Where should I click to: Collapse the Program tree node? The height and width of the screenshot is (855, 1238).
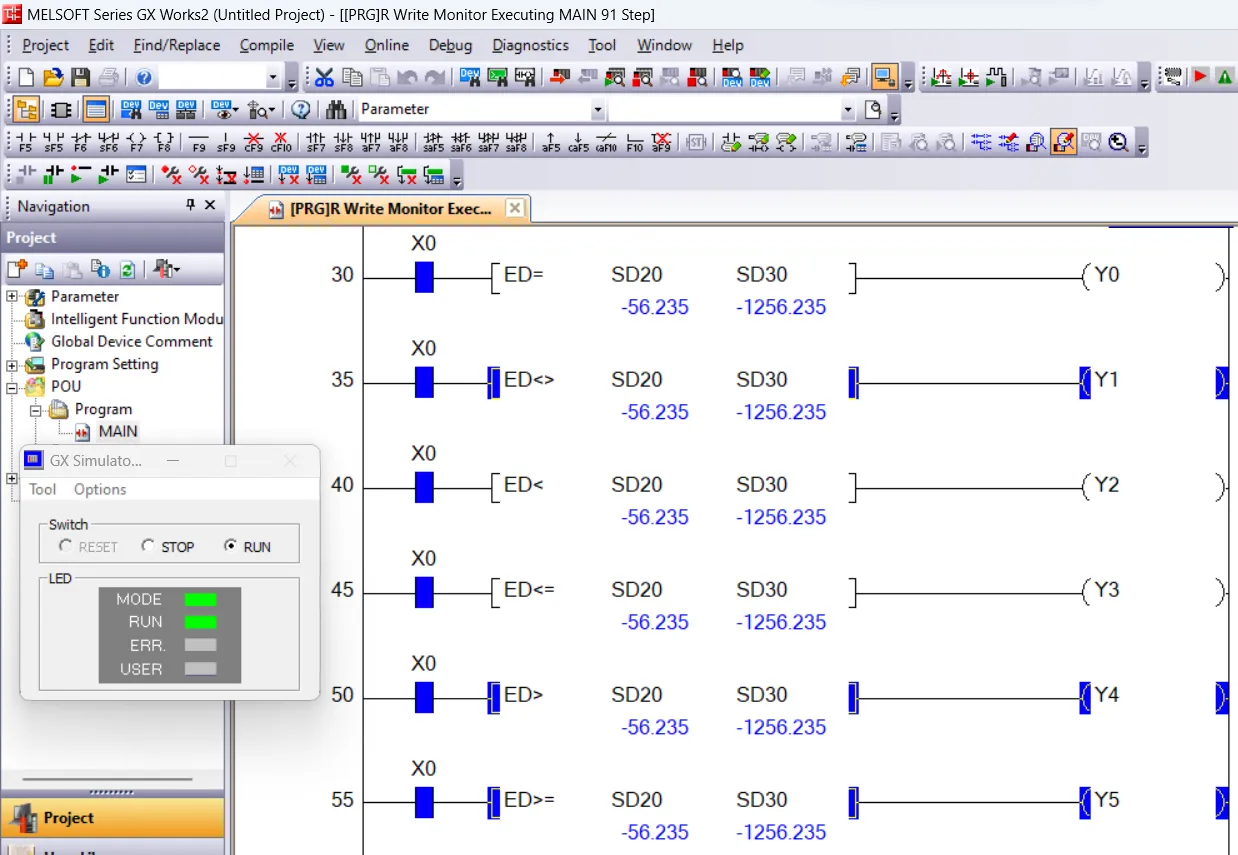pos(35,410)
